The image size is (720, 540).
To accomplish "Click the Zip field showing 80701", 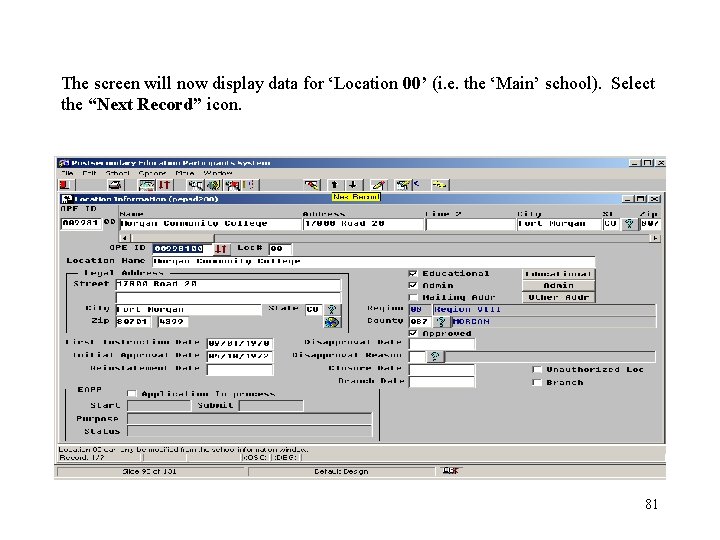I will [133, 322].
